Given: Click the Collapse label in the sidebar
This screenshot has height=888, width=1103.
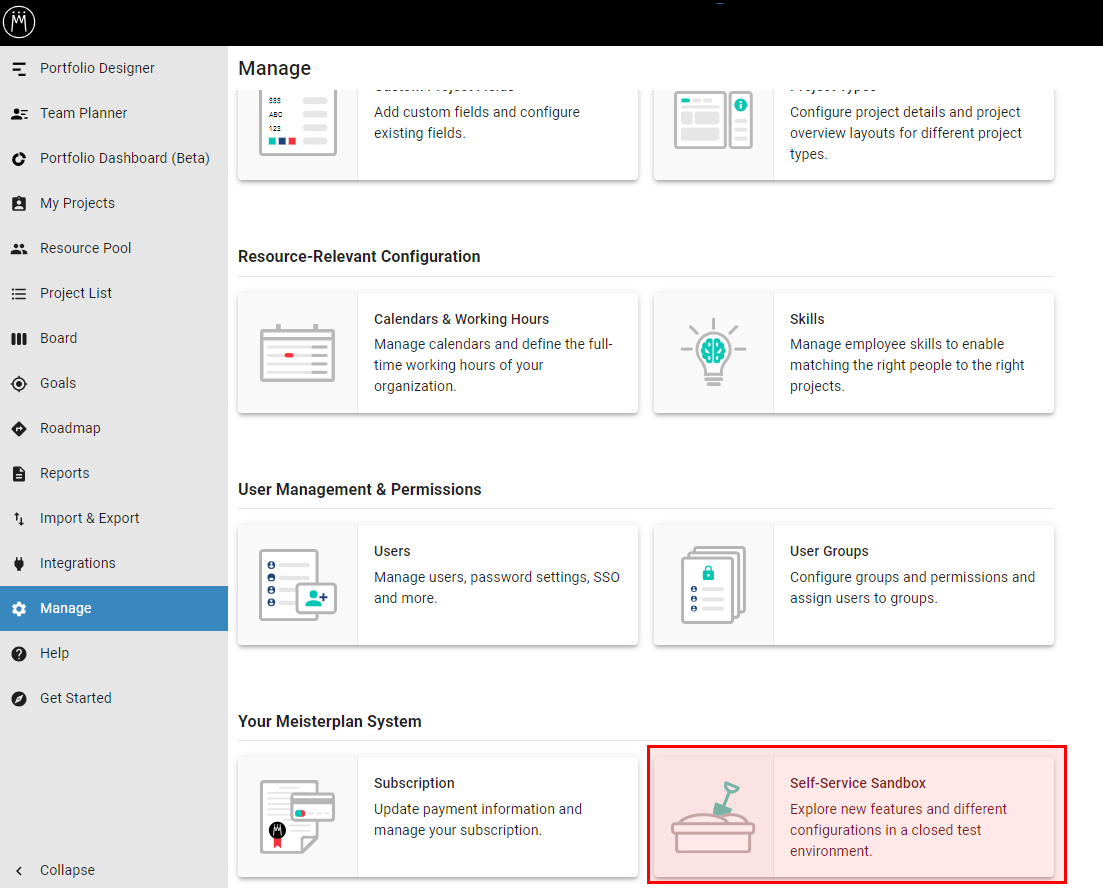Looking at the screenshot, I should coord(68,870).
